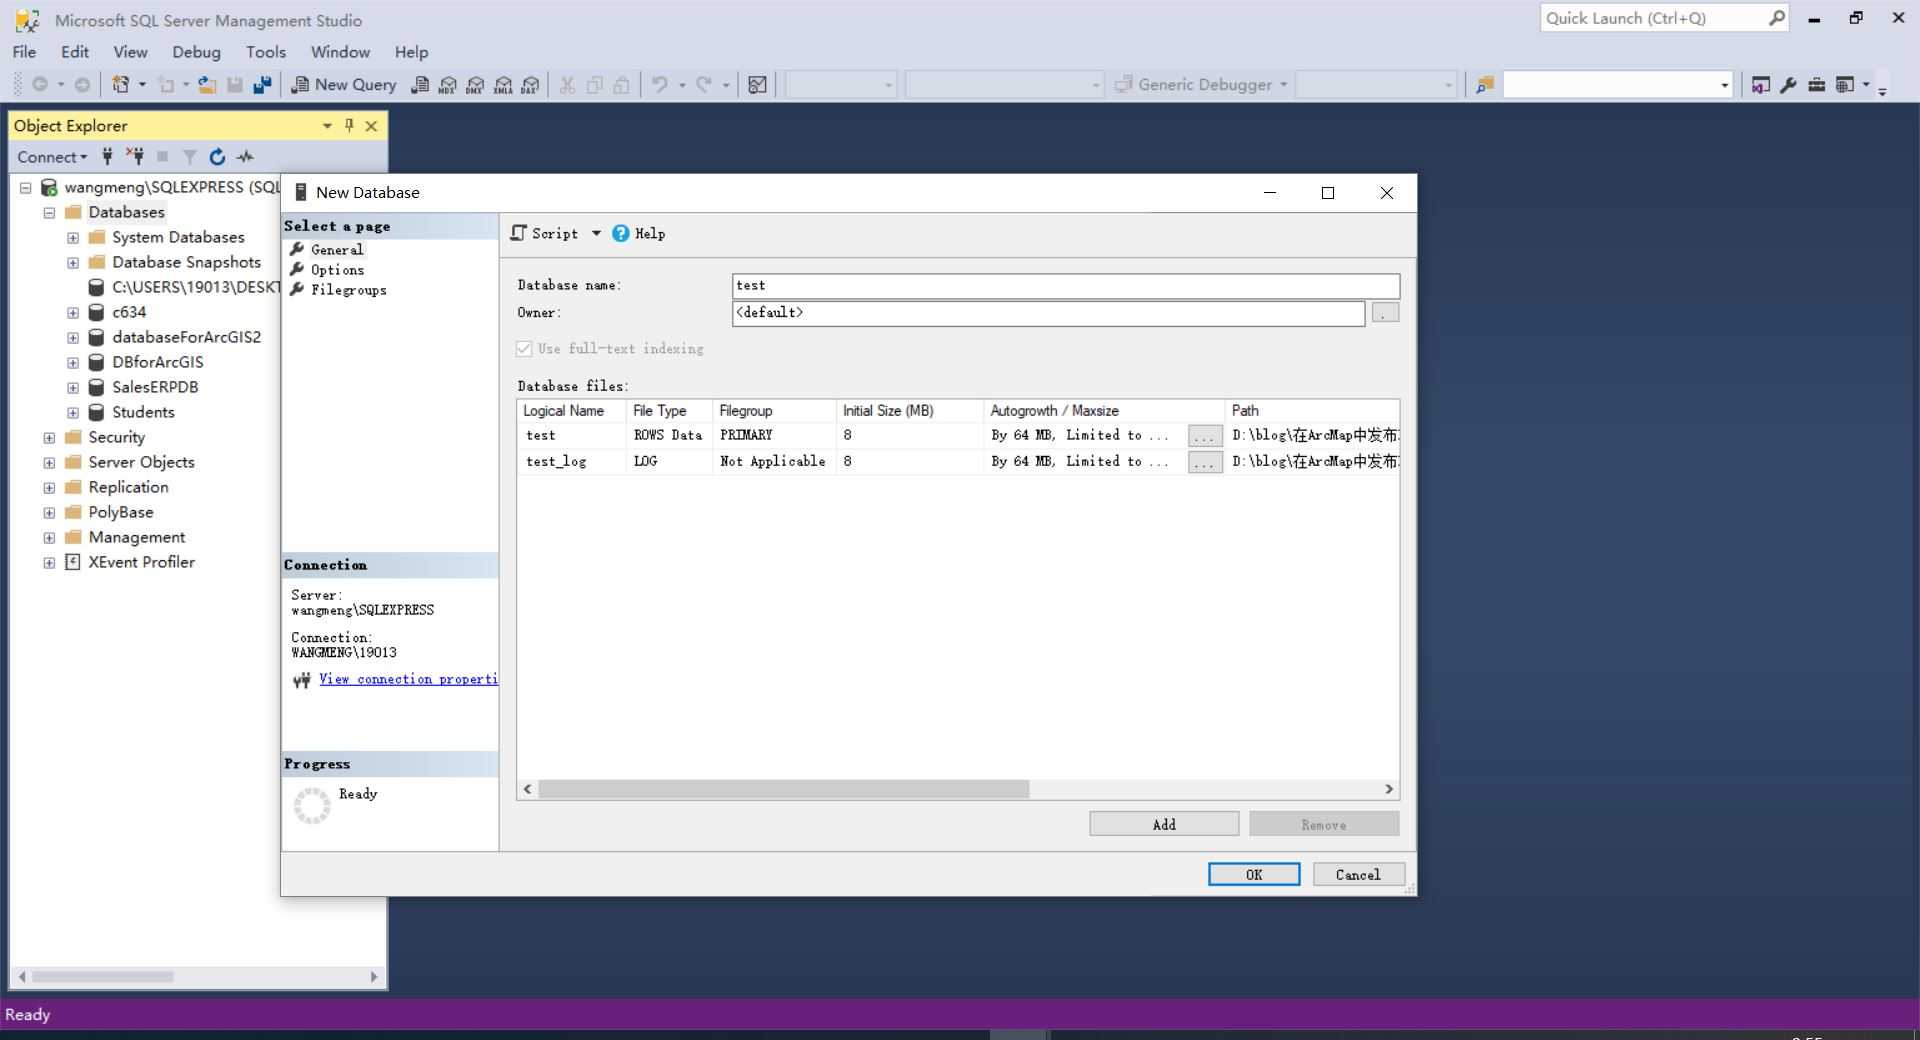Expand the SalesERPDB database node
This screenshot has height=1040, width=1920.
pyautogui.click(x=73, y=387)
